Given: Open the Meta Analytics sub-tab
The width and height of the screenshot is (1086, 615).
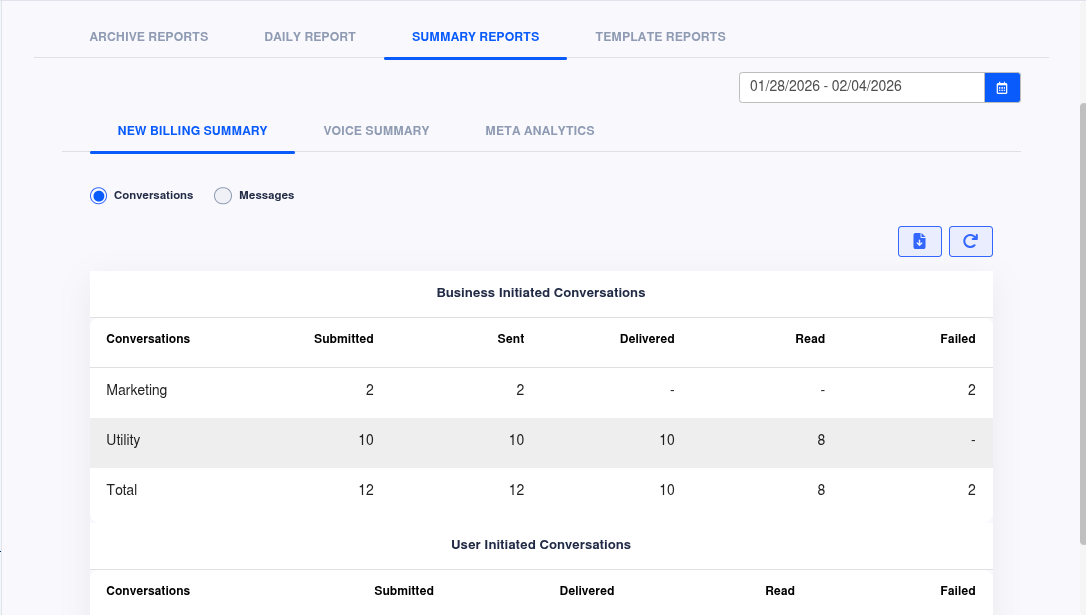Looking at the screenshot, I should pyautogui.click(x=540, y=131).
